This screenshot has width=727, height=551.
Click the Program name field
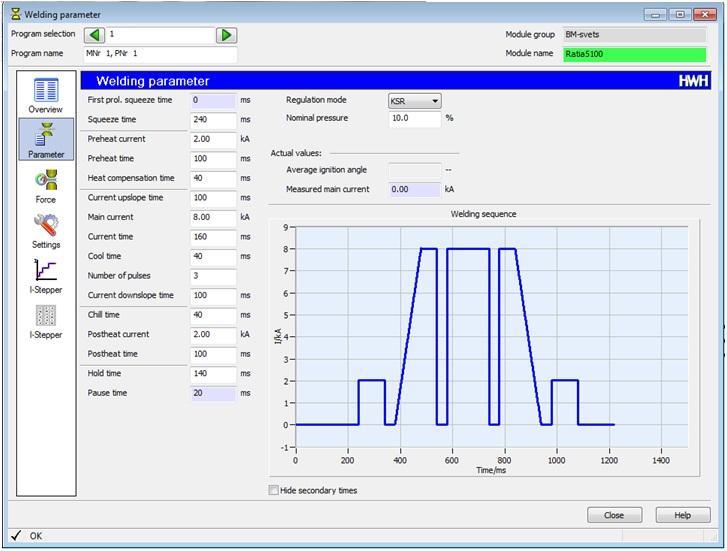tap(160, 54)
